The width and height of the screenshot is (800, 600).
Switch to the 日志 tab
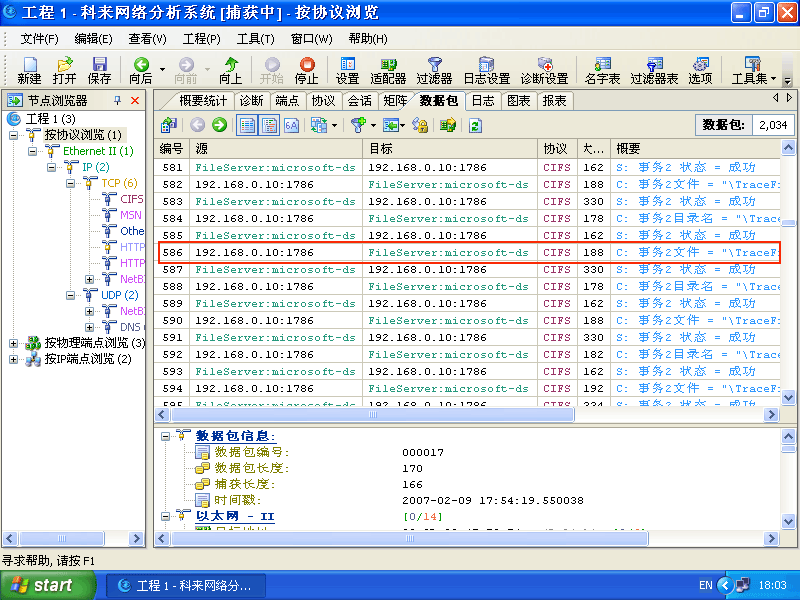pos(483,101)
